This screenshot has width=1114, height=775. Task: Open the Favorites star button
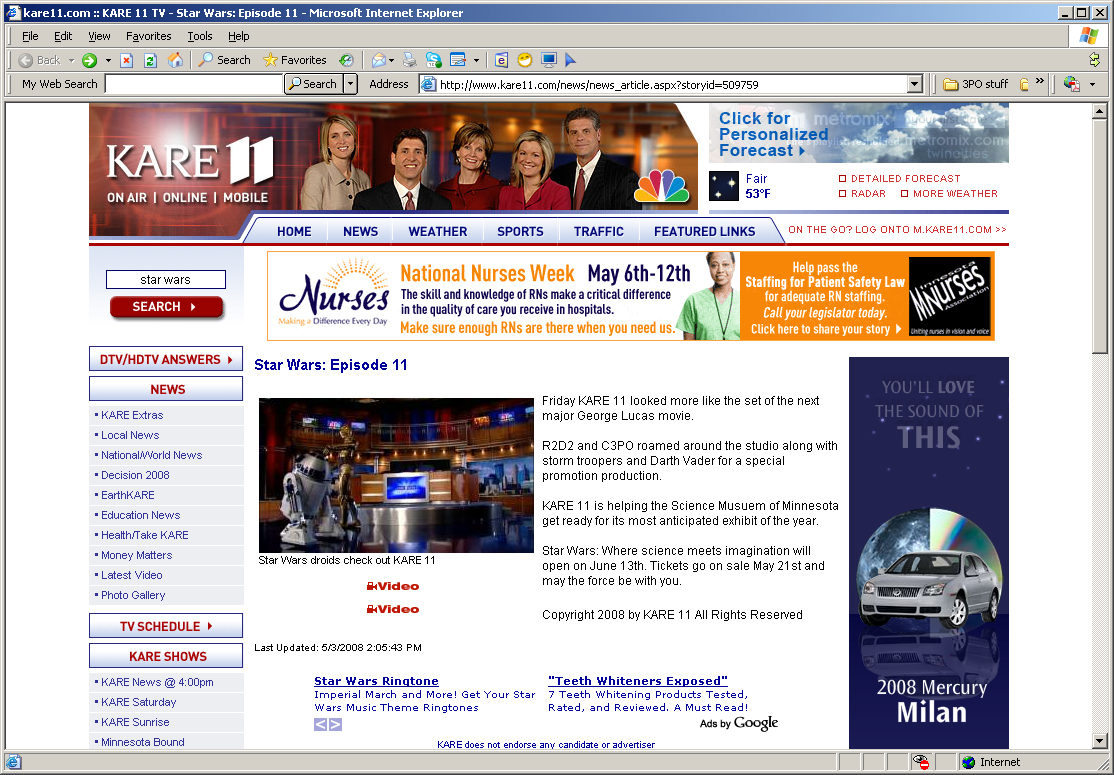click(x=294, y=60)
